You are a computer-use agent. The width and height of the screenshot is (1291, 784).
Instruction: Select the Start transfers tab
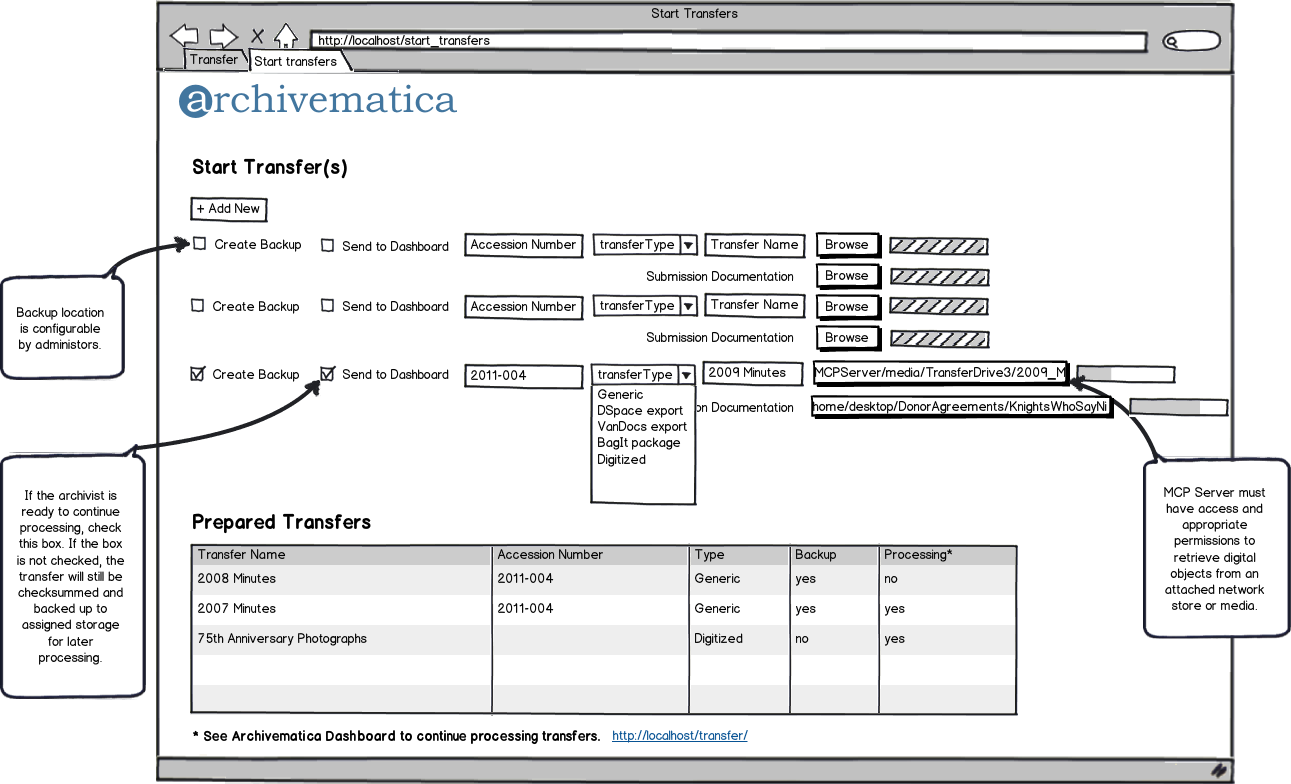click(295, 62)
